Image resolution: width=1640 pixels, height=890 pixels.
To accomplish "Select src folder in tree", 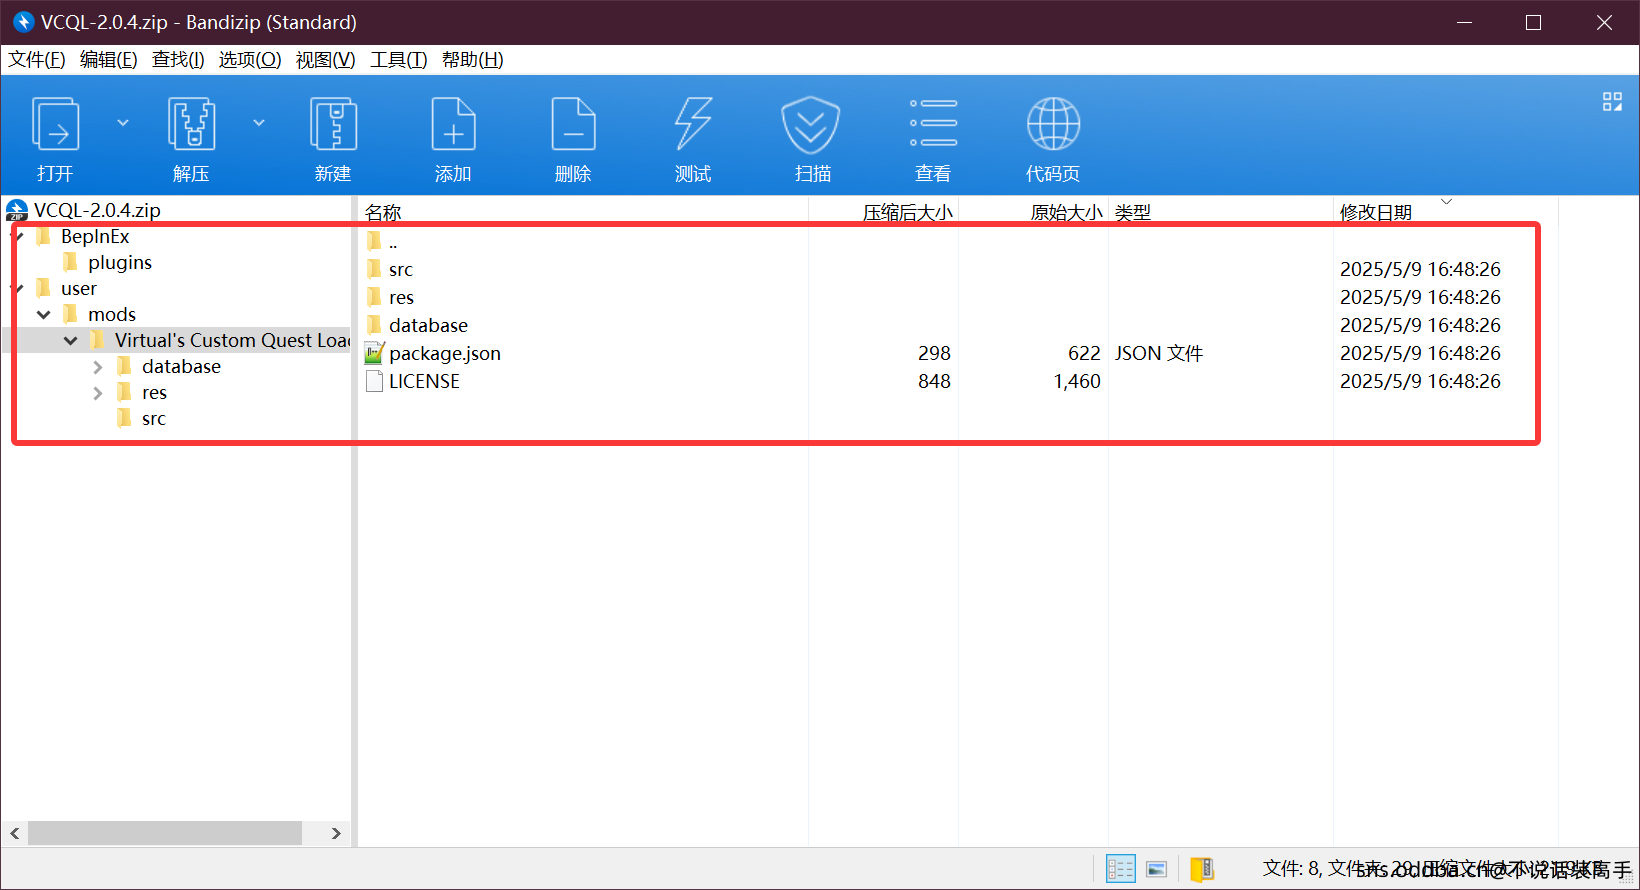I will click(154, 418).
